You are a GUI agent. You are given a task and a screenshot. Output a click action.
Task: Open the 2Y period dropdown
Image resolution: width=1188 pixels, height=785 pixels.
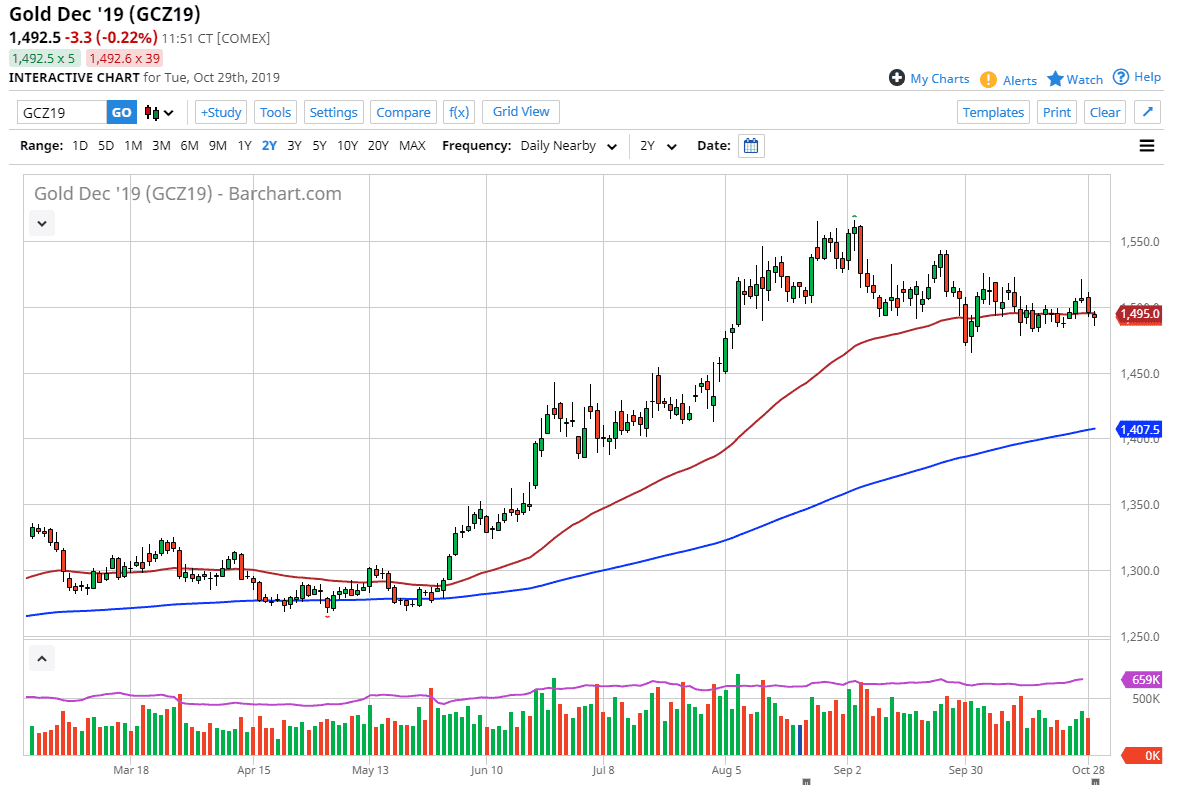[x=659, y=146]
